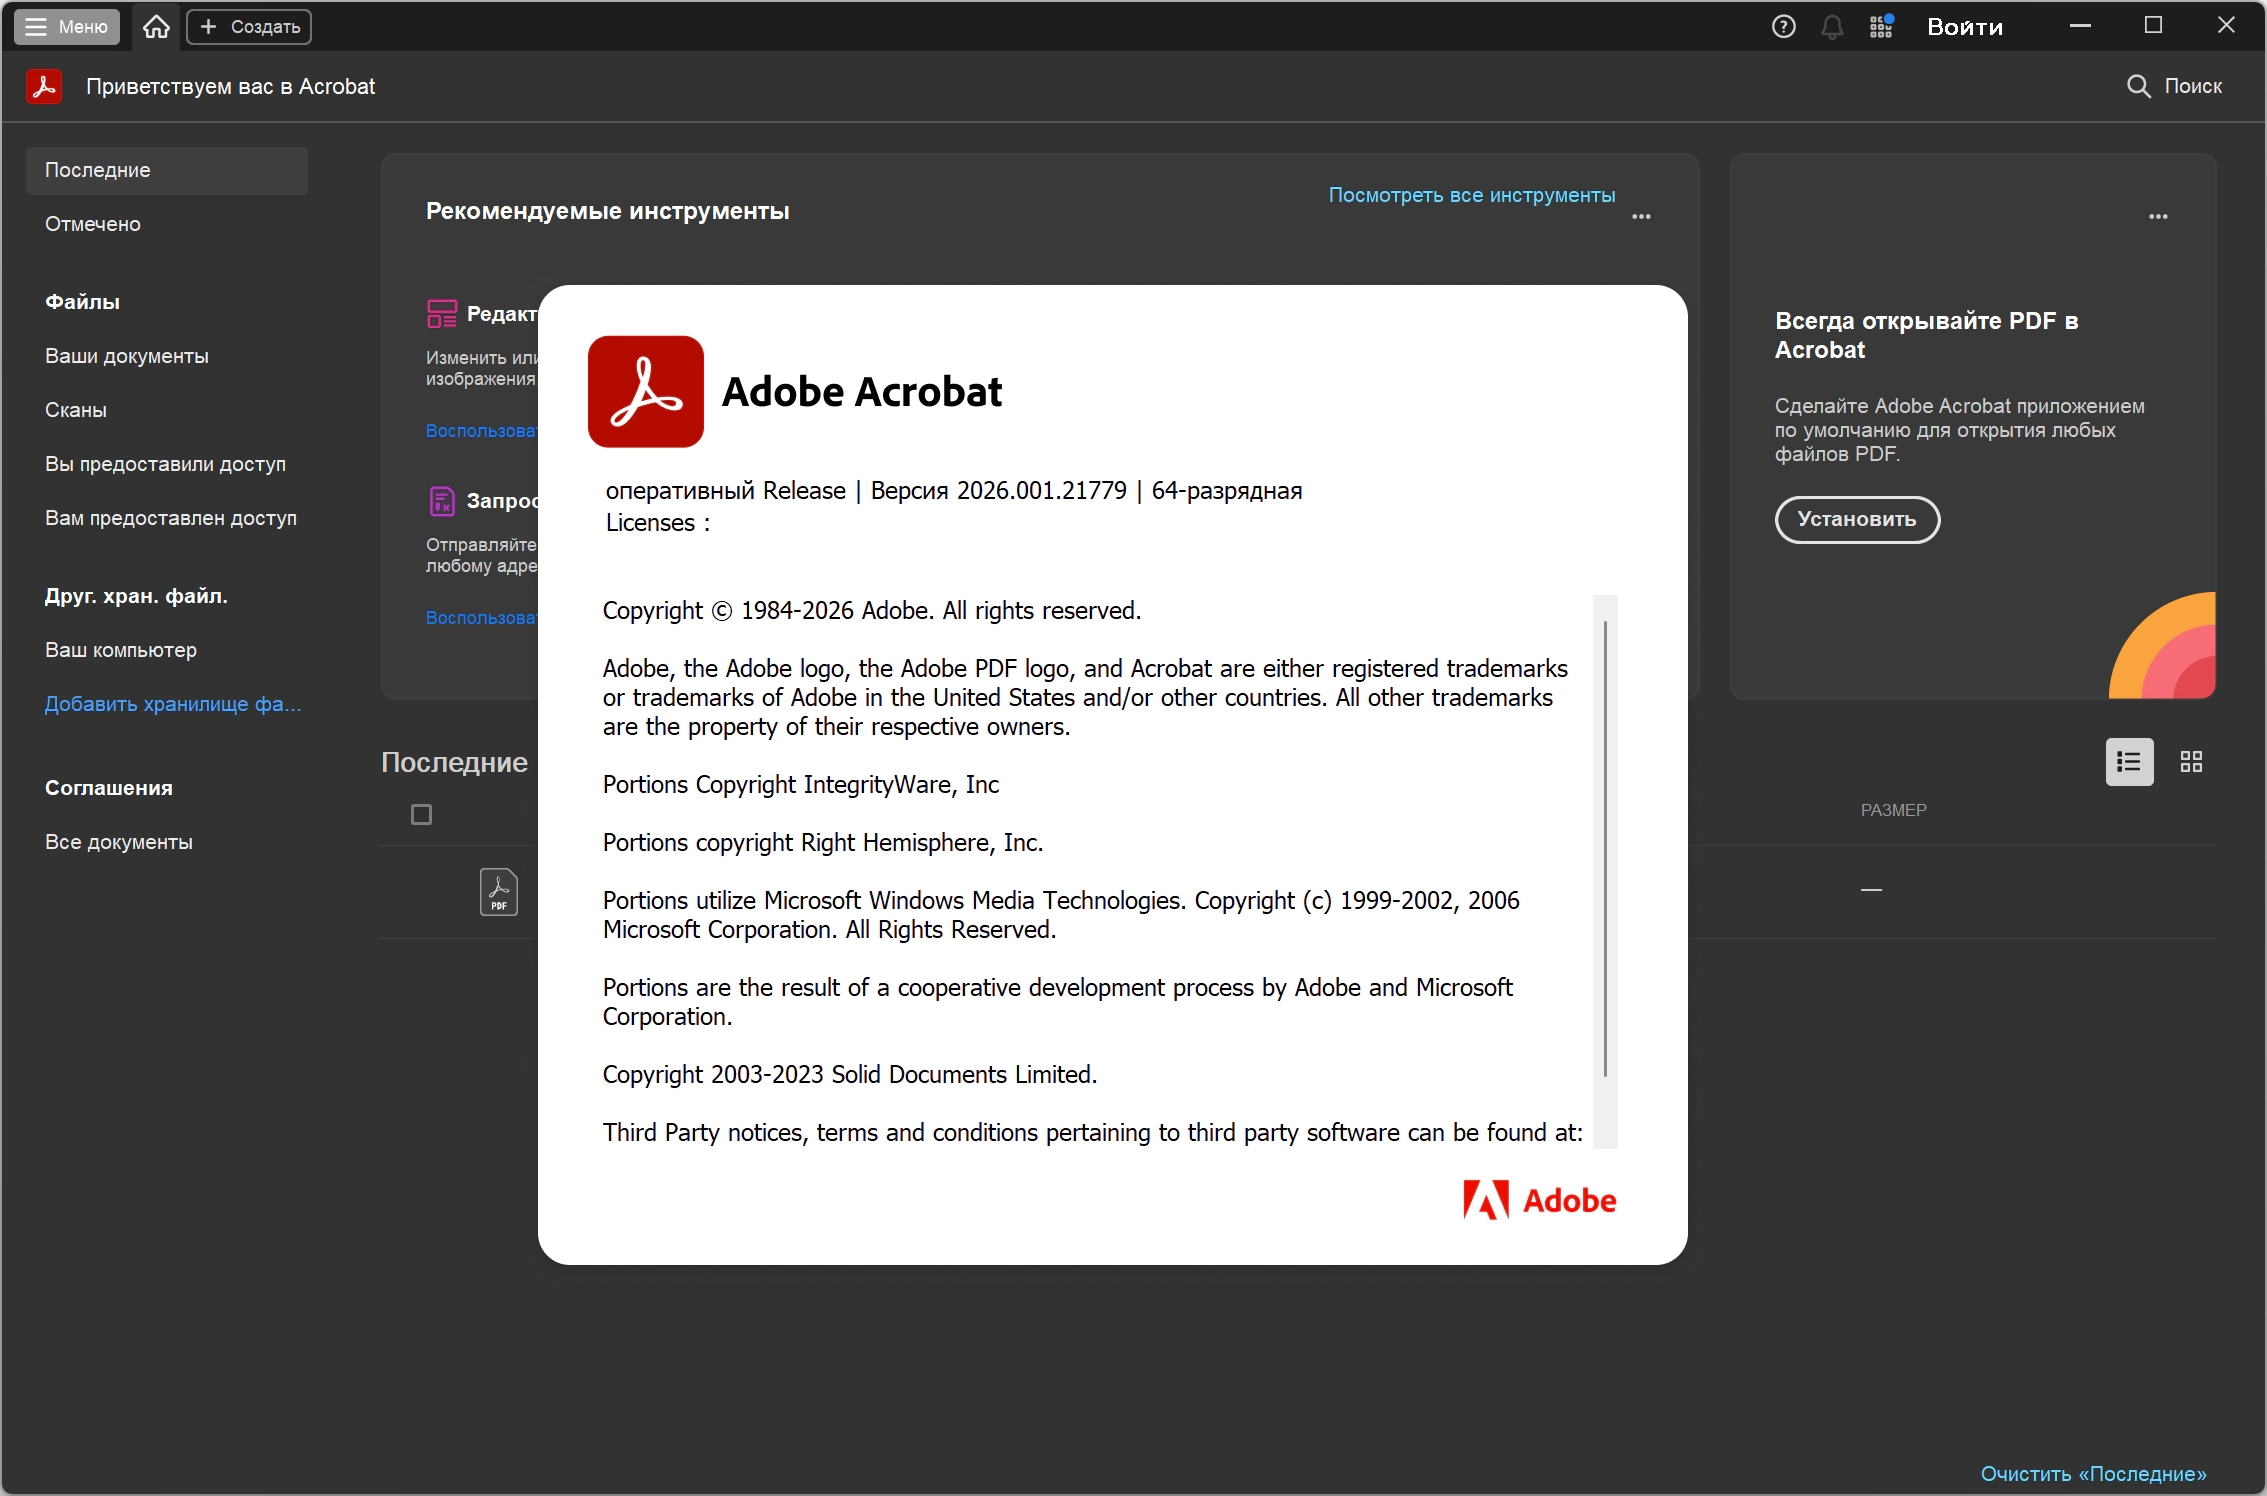Open Вы предоставили доступ
This screenshot has width=2267, height=1496.
coord(165,464)
